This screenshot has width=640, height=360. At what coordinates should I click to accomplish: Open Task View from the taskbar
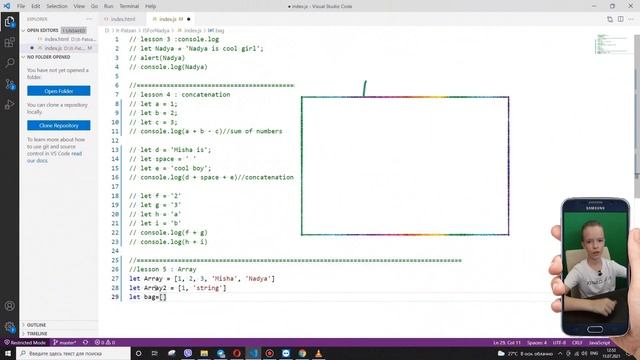155,353
